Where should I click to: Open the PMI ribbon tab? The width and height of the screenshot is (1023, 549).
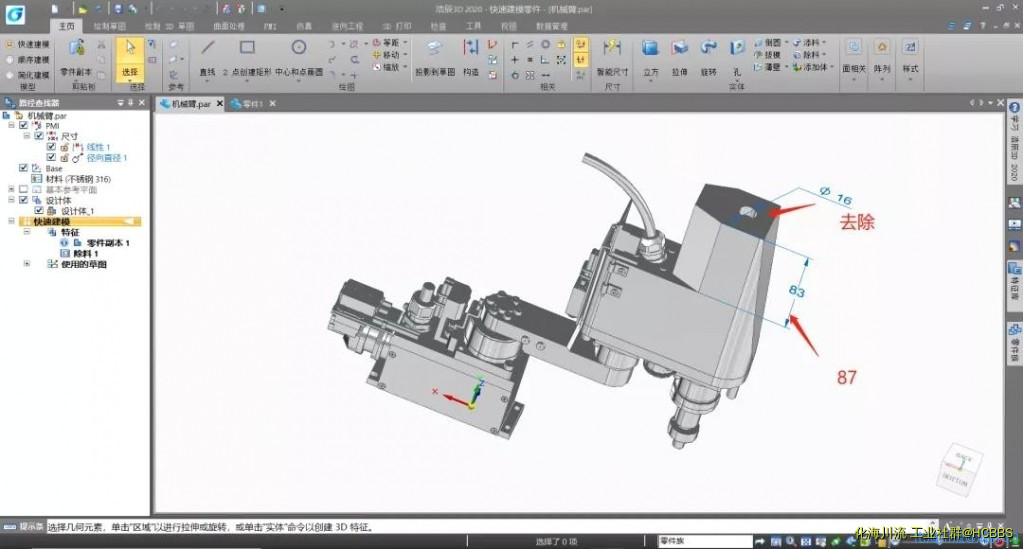[x=269, y=26]
